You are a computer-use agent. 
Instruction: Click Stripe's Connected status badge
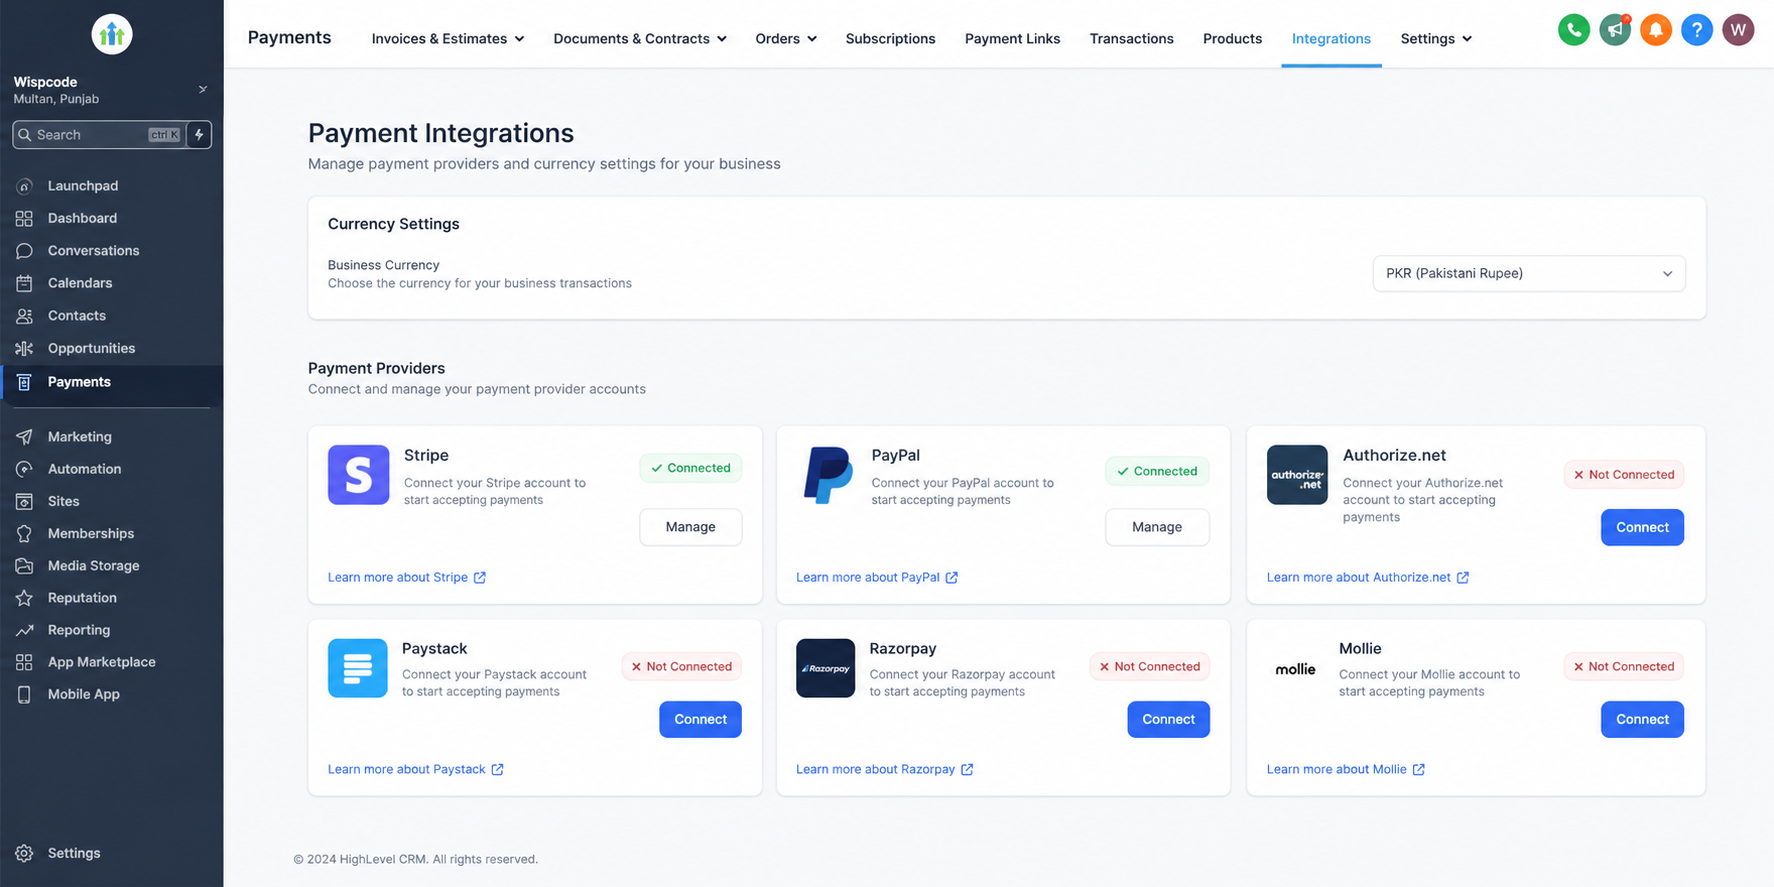(x=691, y=468)
